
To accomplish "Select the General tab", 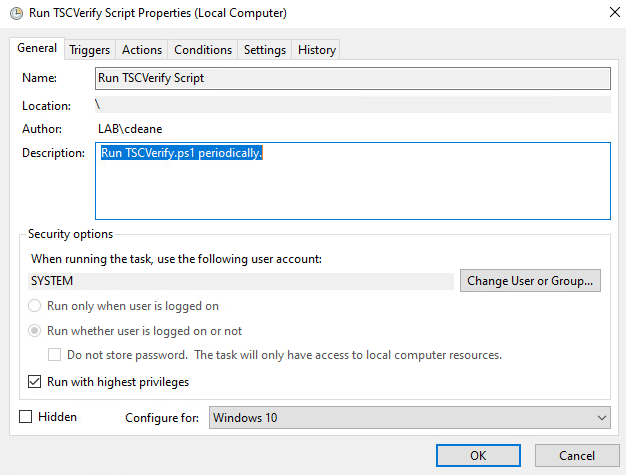I will click(x=37, y=48).
